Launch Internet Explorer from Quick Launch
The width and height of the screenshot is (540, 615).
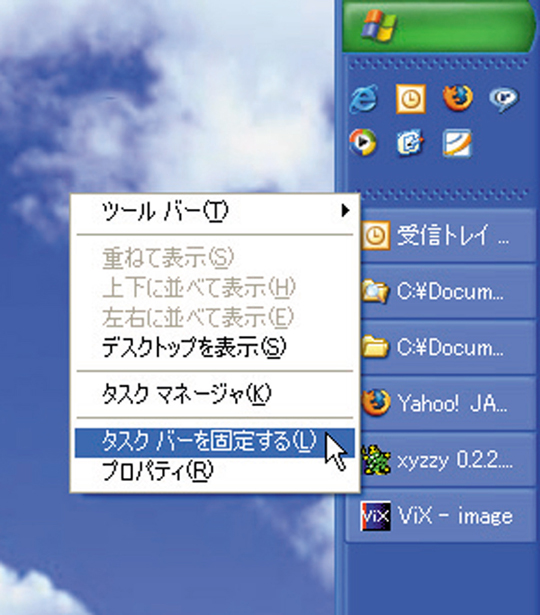pyautogui.click(x=364, y=99)
